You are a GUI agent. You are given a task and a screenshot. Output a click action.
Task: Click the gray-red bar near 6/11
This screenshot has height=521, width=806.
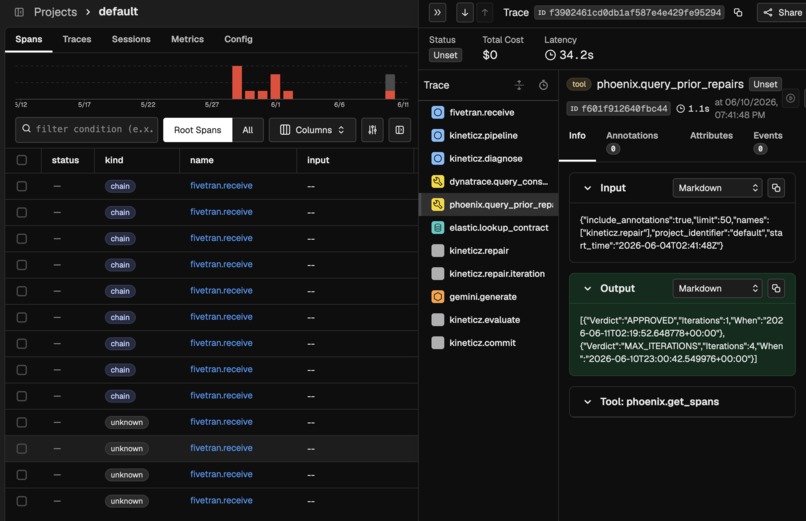coord(390,86)
